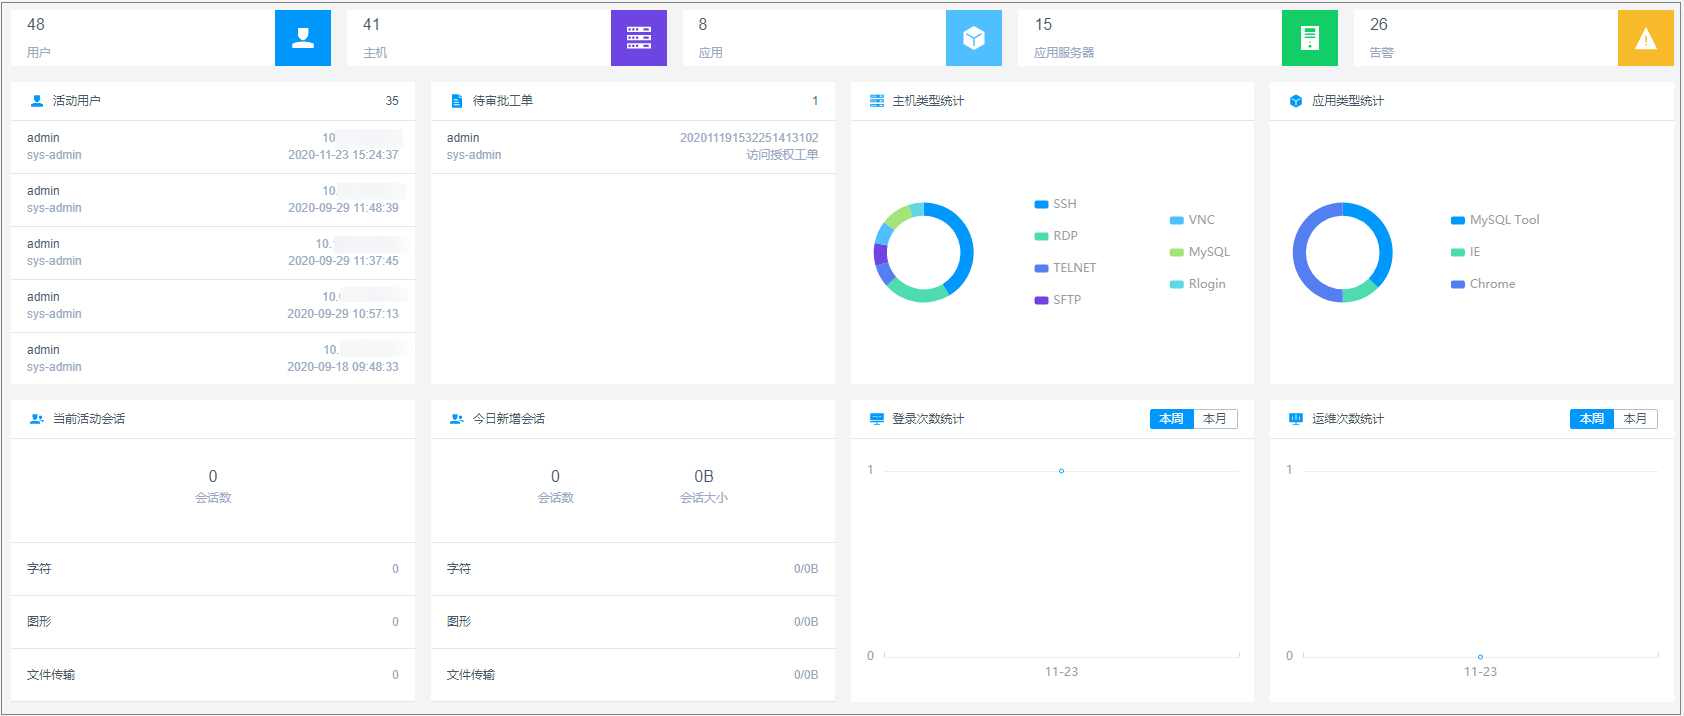Switch login statistics to 本月

coord(1215,419)
